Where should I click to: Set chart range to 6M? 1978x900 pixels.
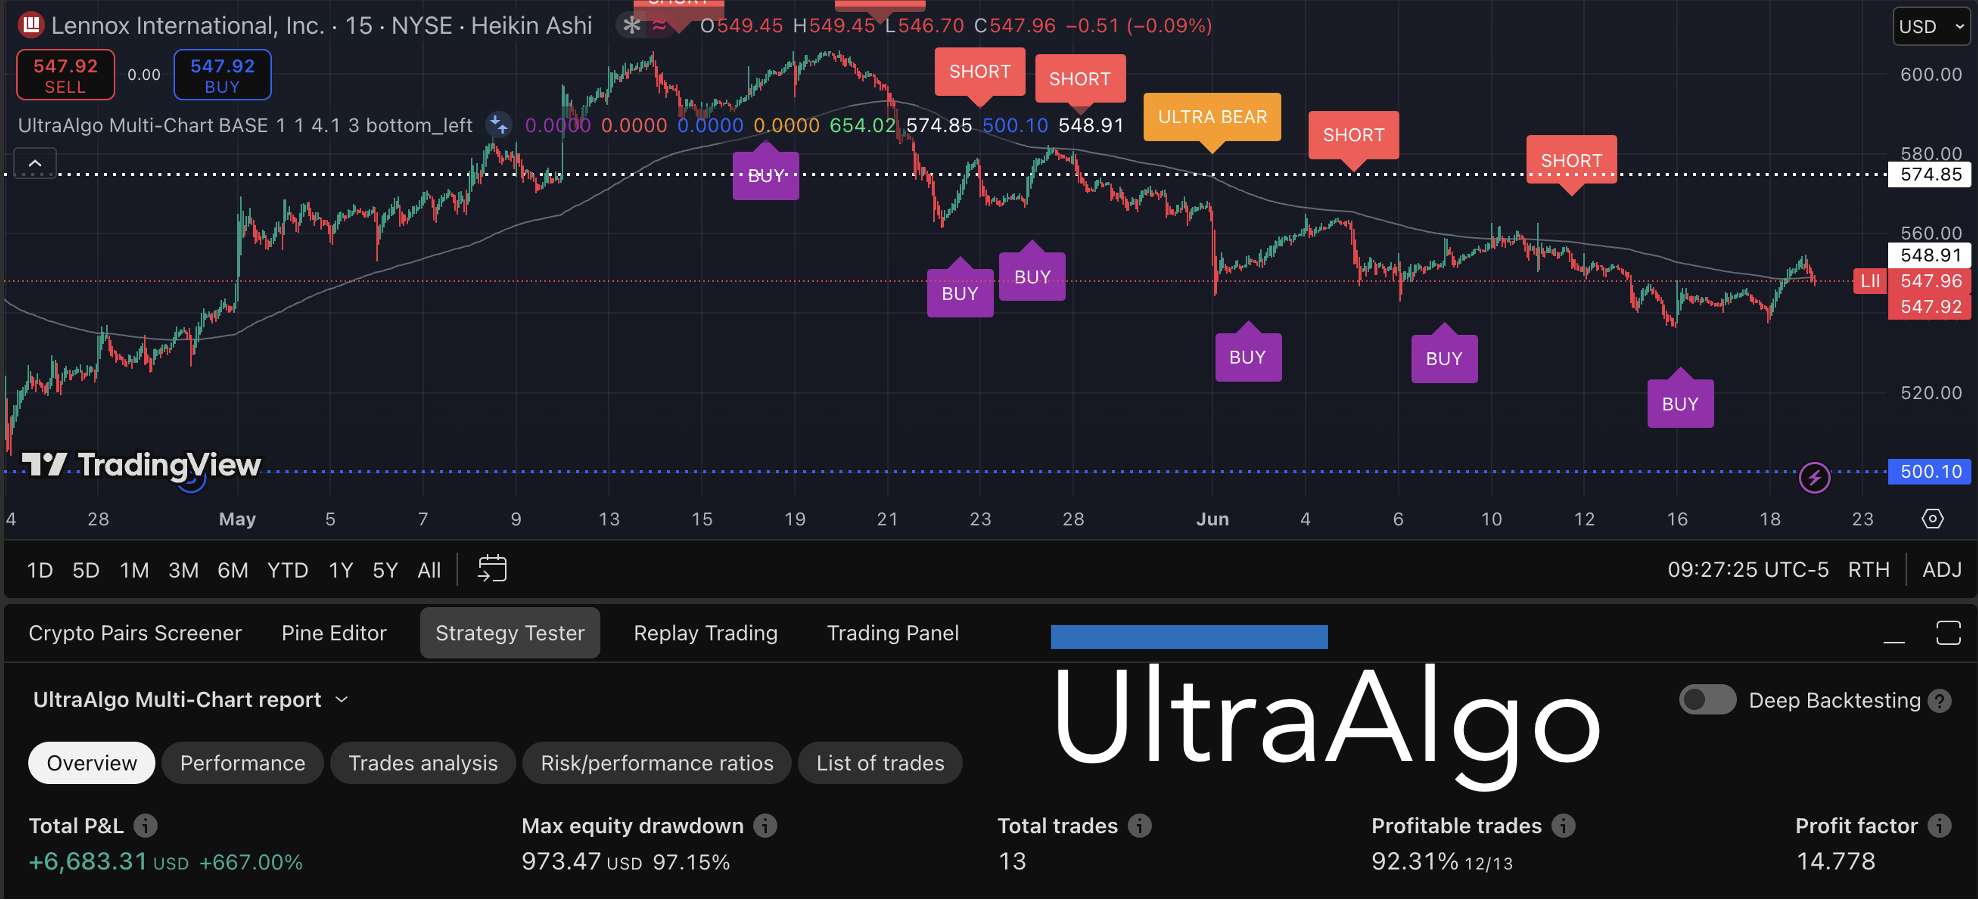pos(233,570)
